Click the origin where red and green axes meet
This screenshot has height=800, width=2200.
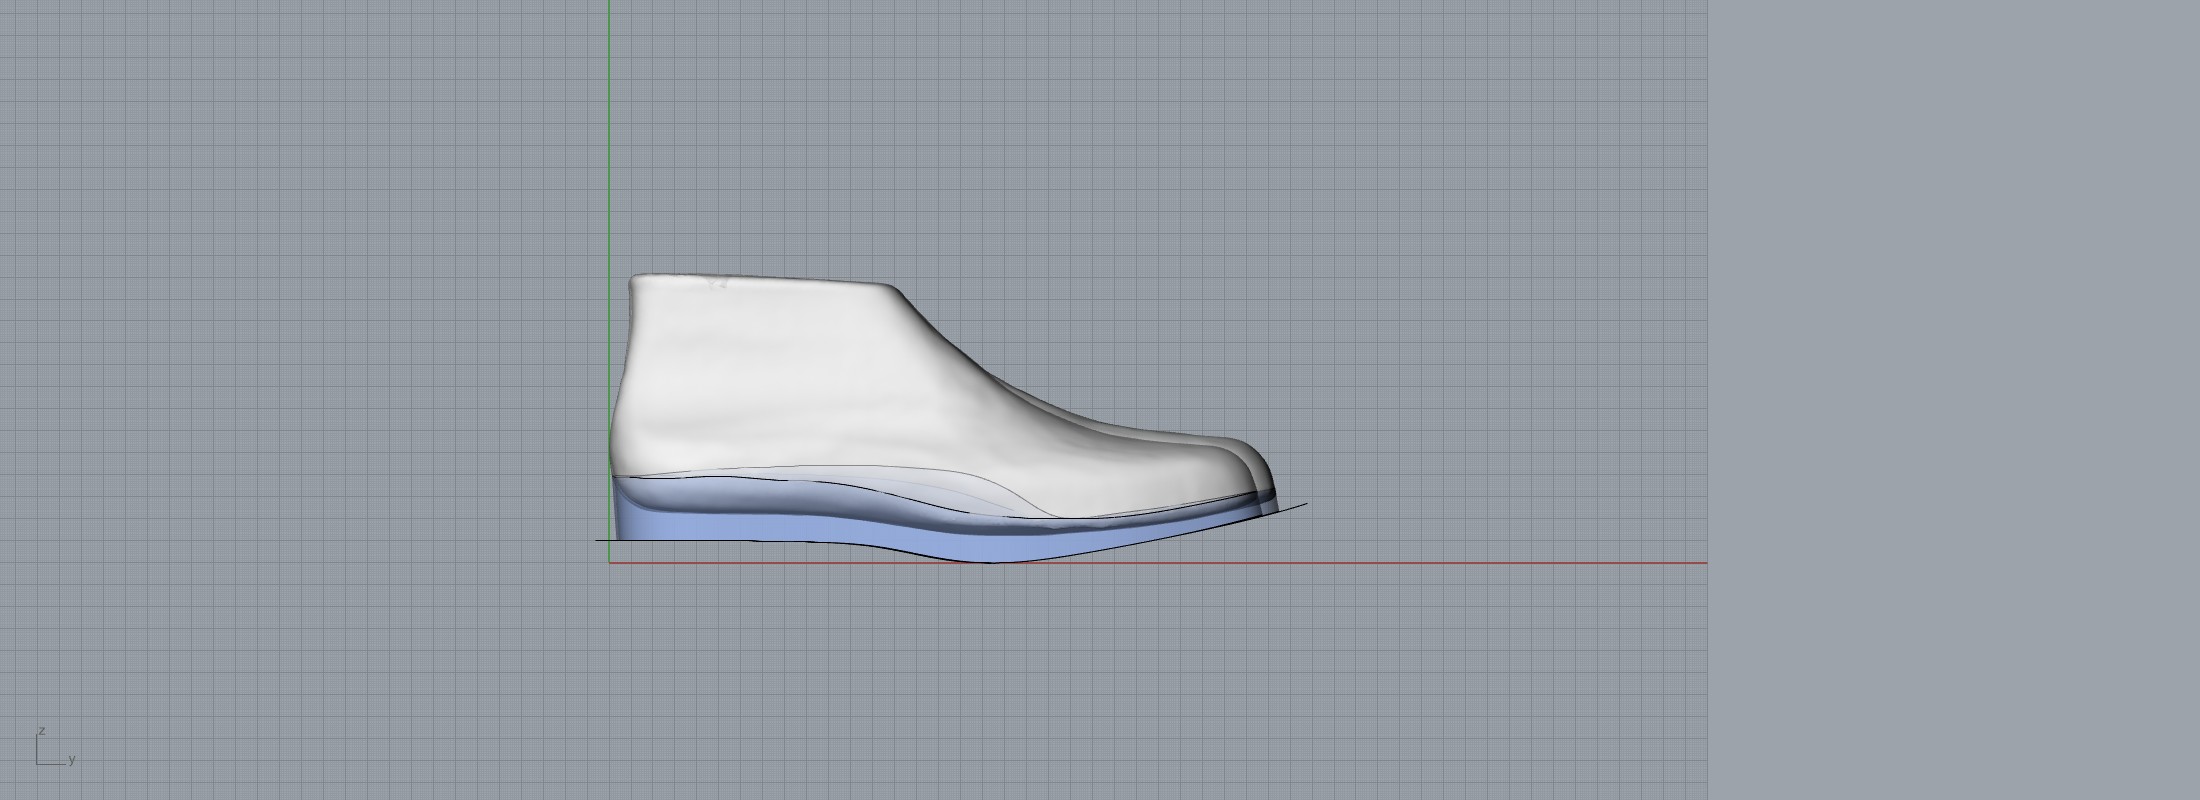(610, 563)
